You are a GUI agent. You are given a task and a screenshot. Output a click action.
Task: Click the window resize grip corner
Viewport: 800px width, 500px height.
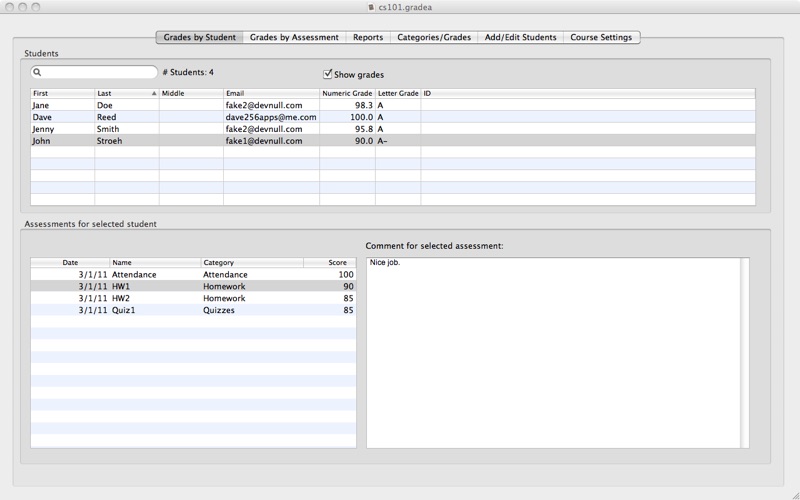[795, 495]
